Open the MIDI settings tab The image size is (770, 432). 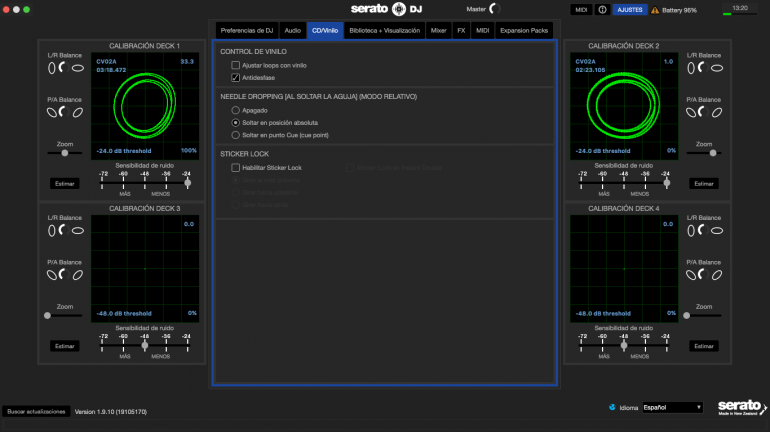click(483, 30)
